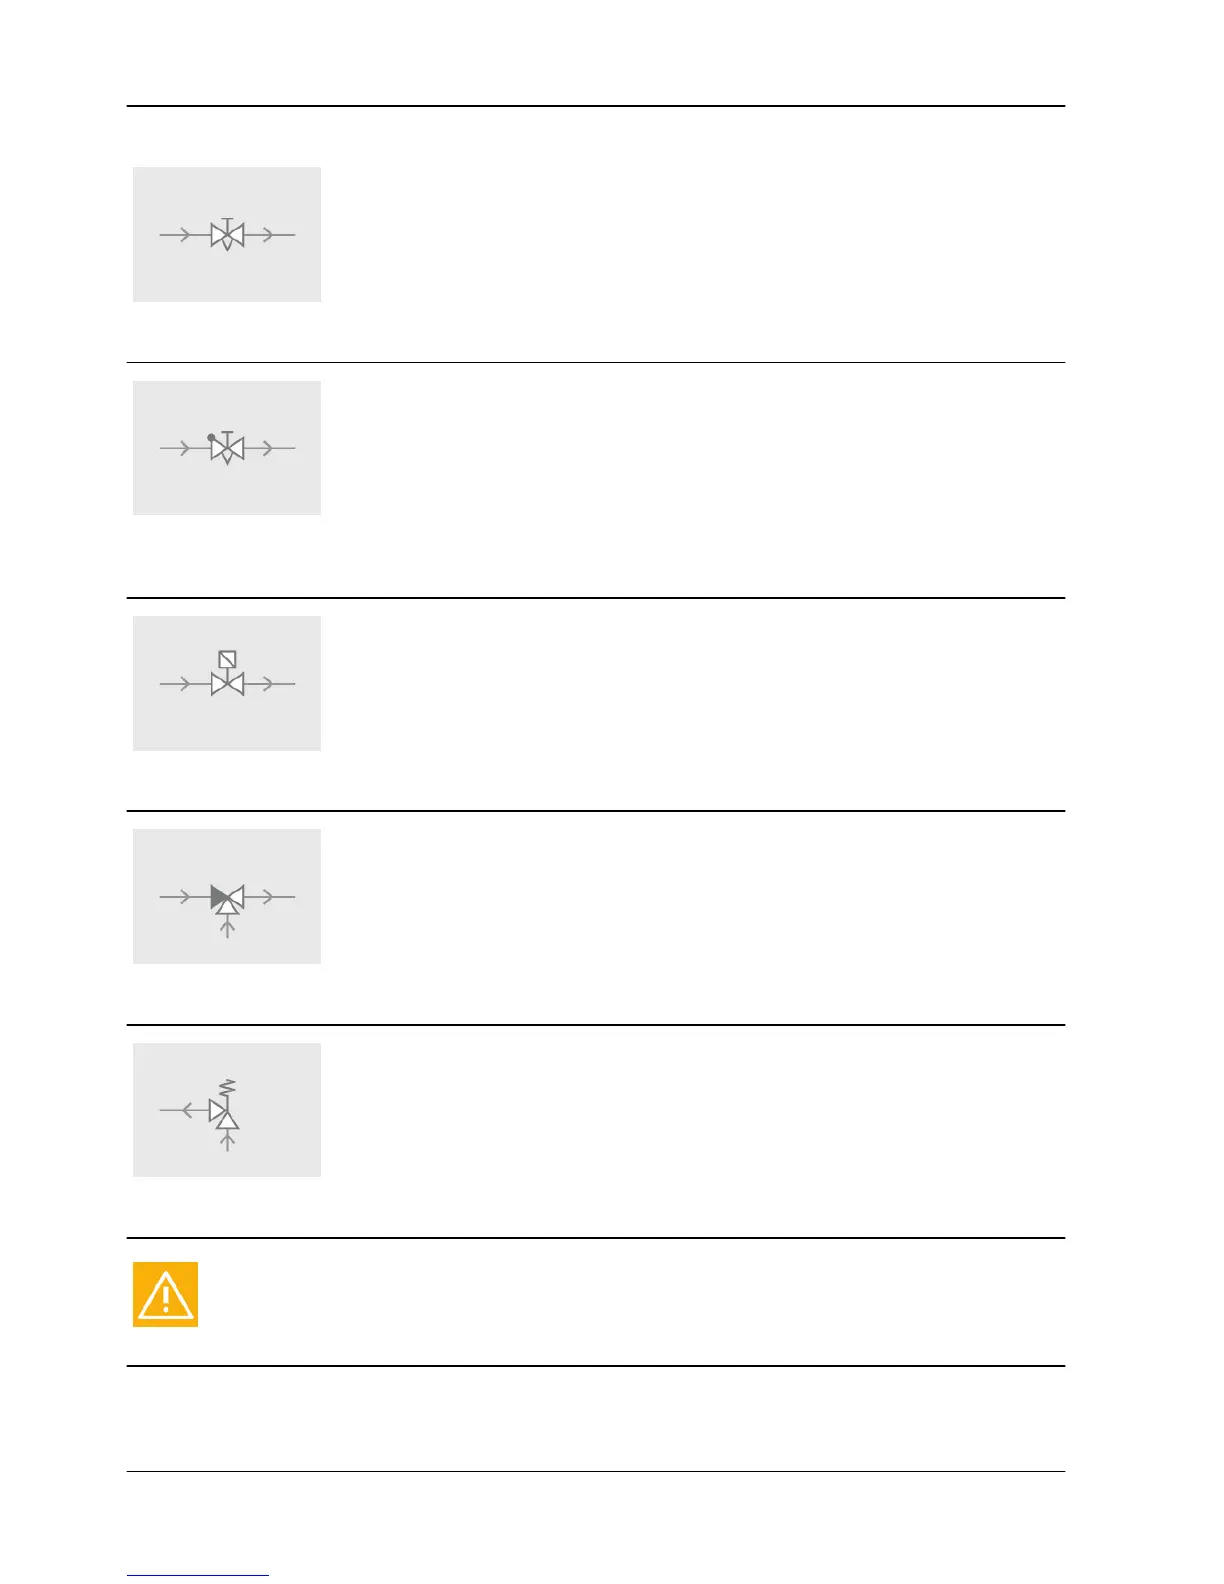Click the gray tile containing the three-way valve
This screenshot has width=1224, height=1584.
[227, 896]
